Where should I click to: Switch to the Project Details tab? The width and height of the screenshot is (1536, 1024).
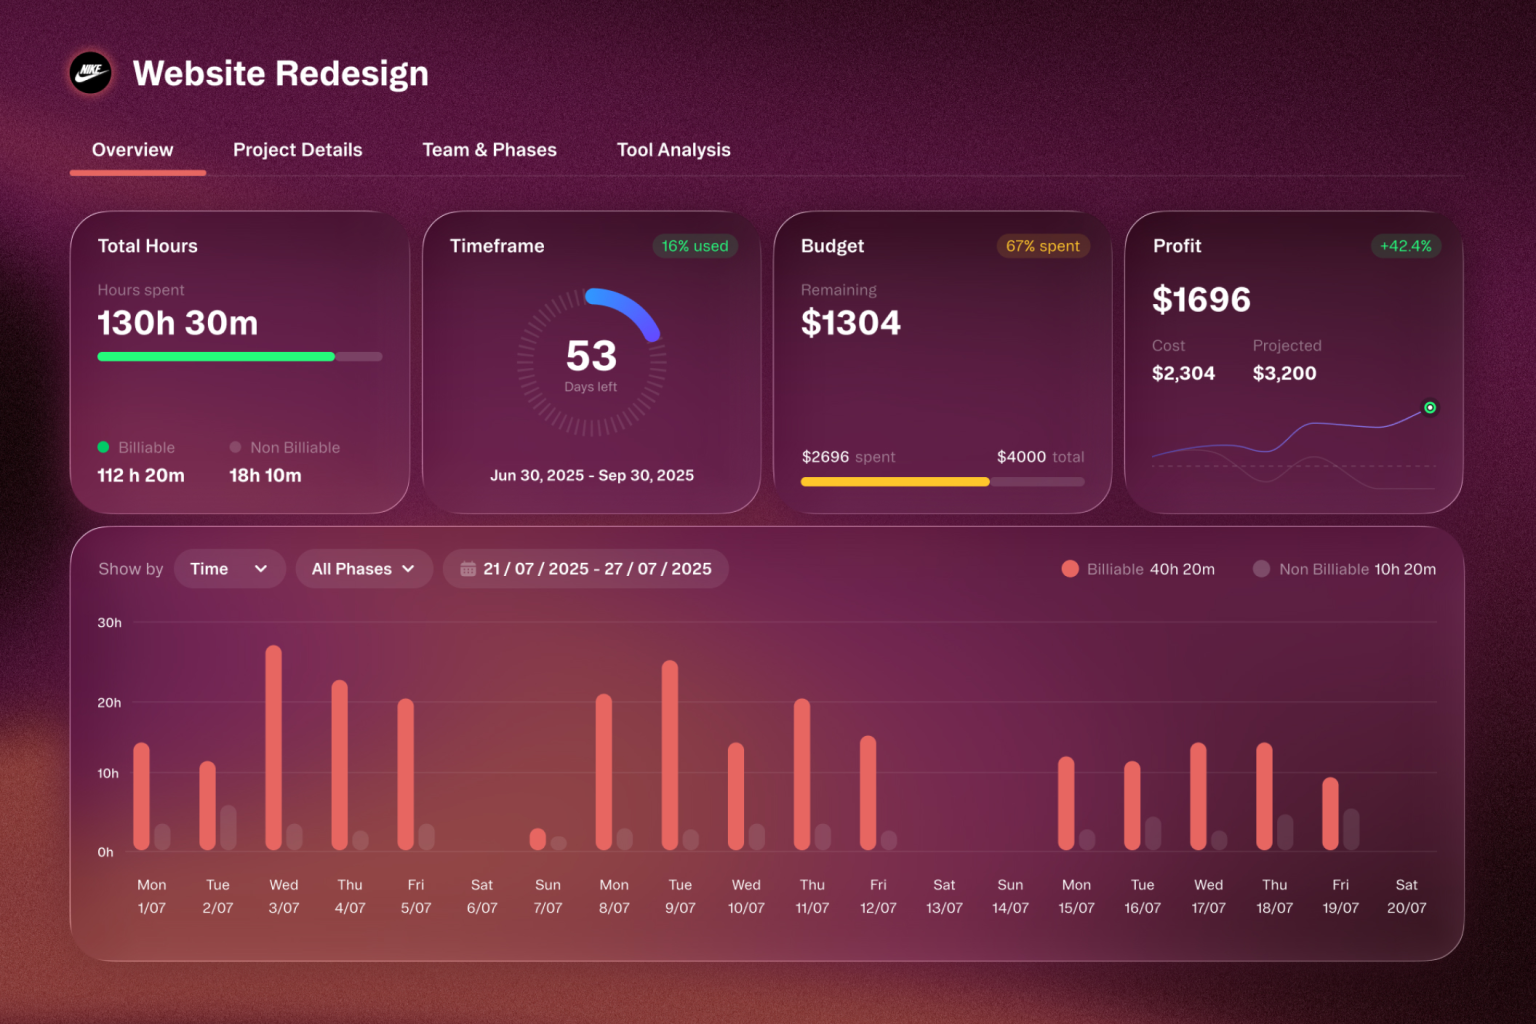[x=298, y=150]
